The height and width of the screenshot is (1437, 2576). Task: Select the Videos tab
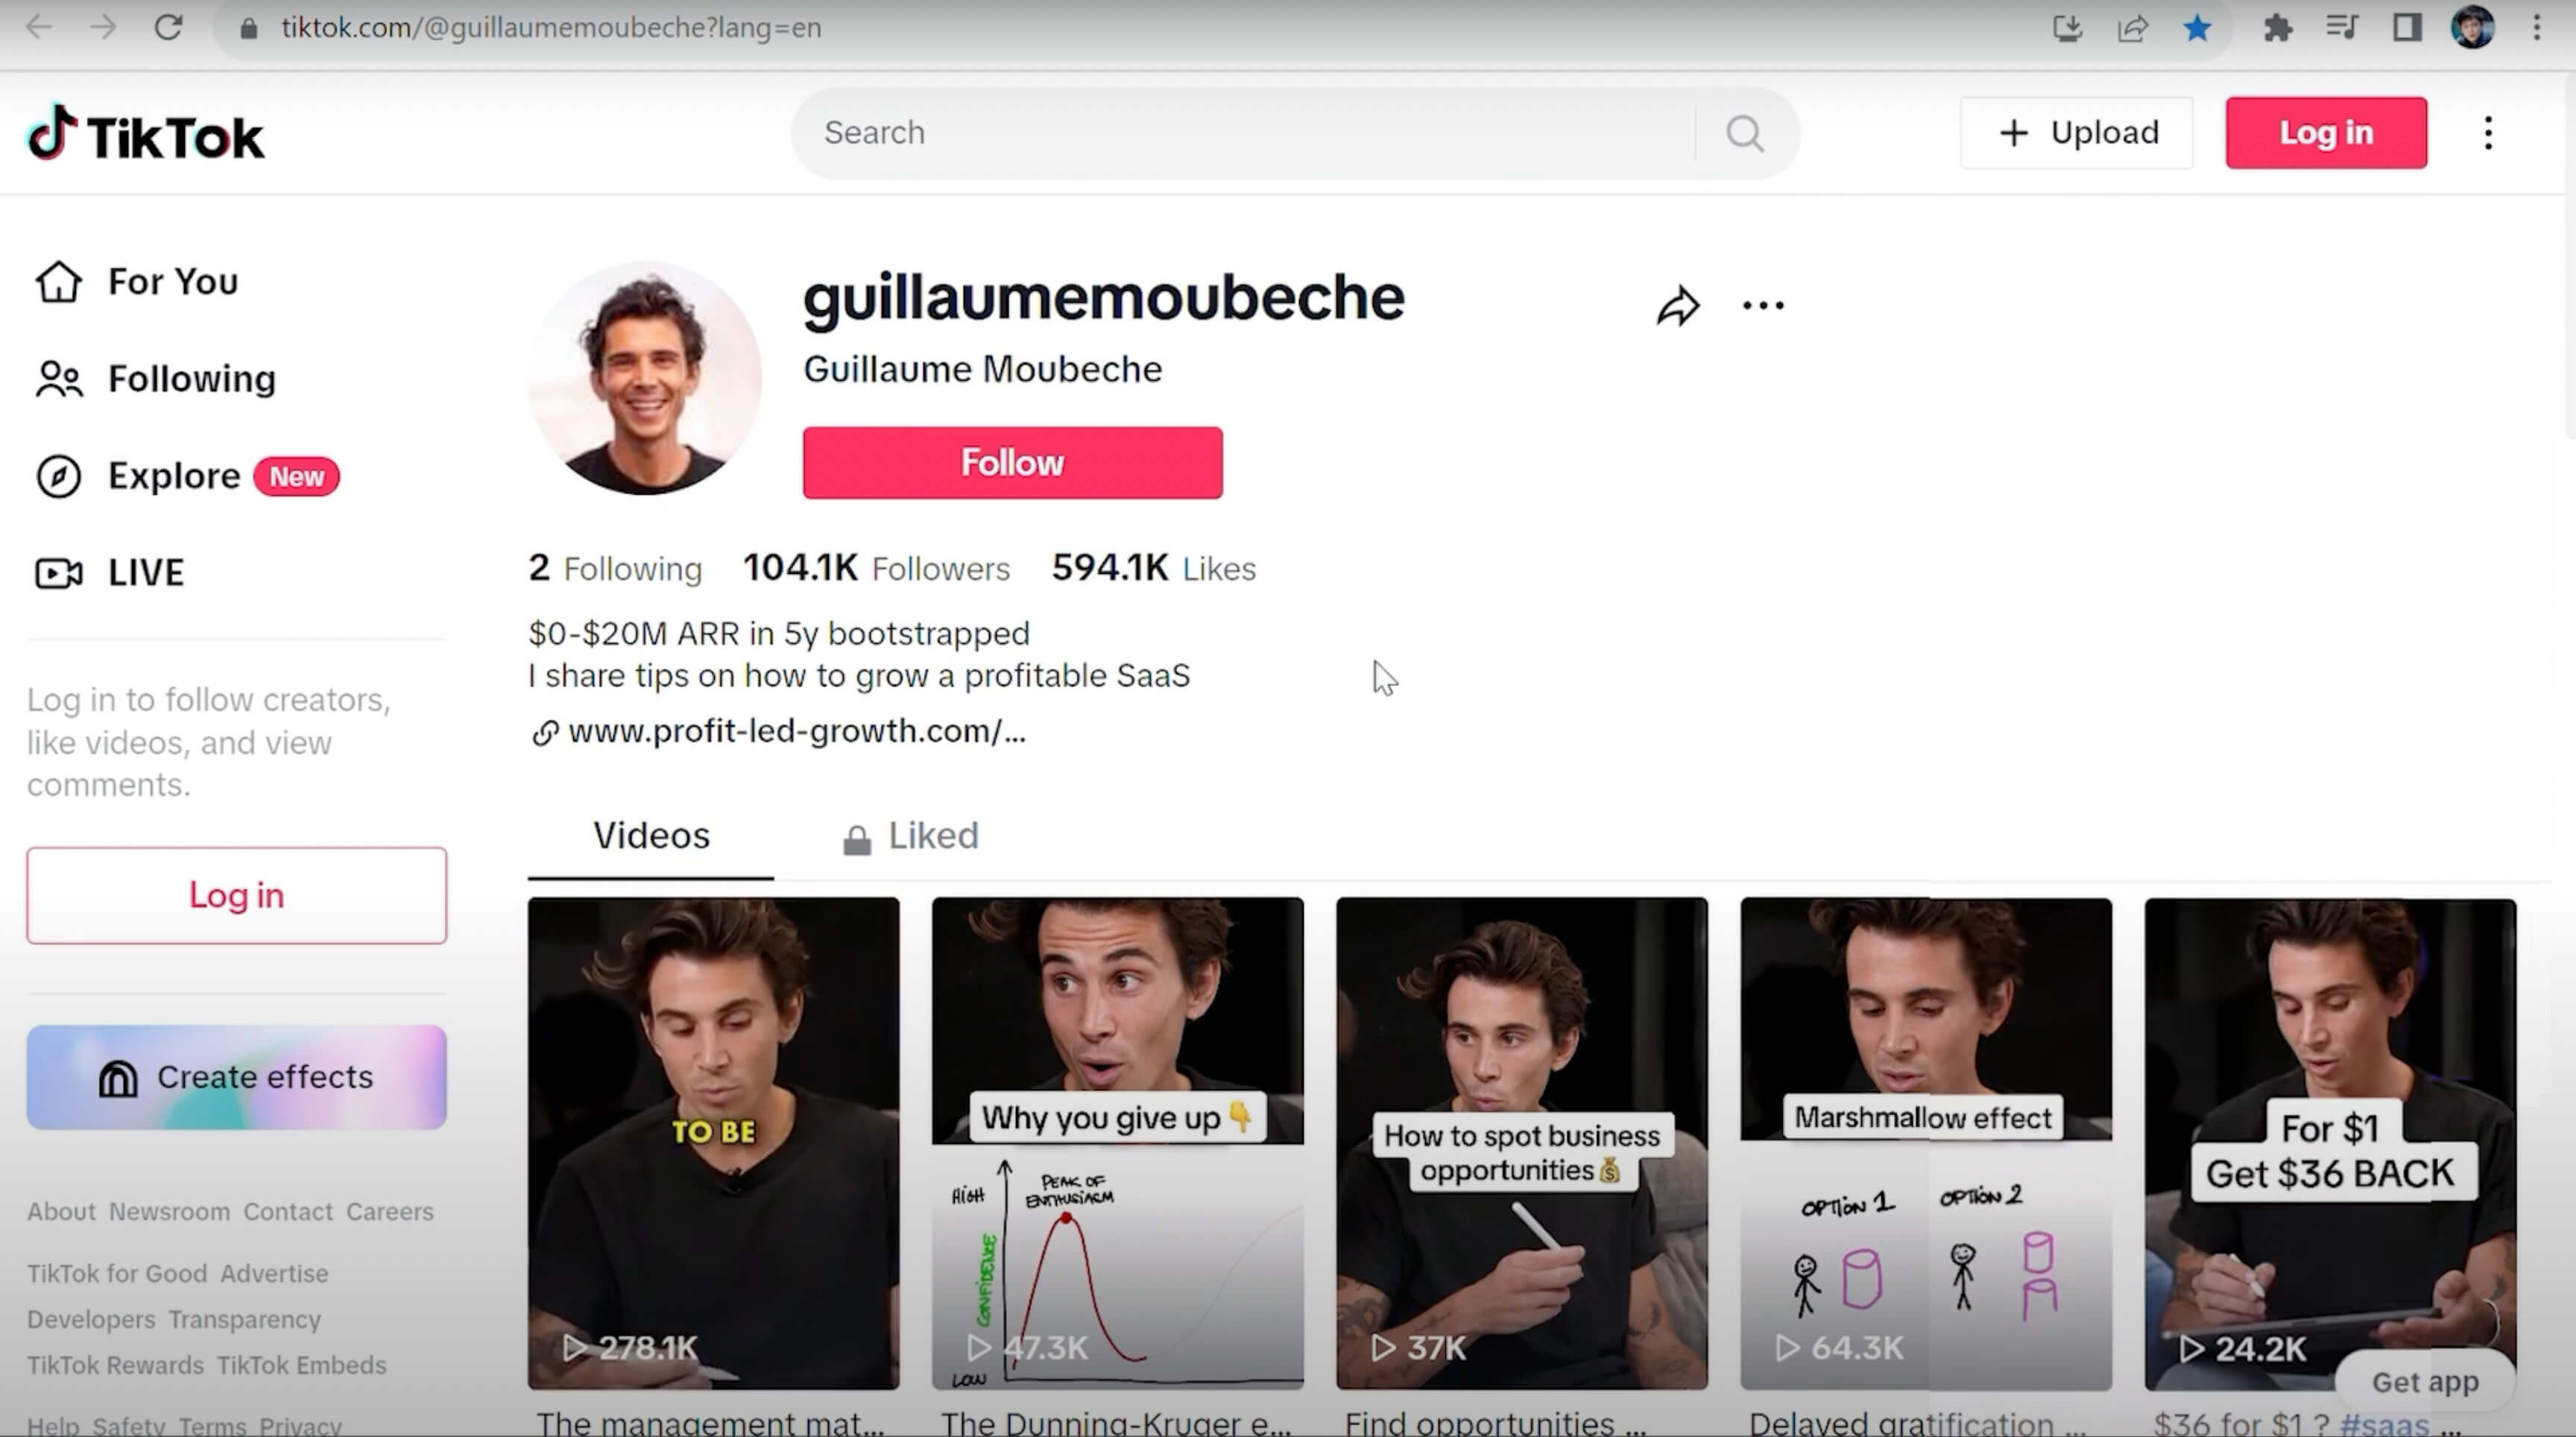tap(651, 837)
